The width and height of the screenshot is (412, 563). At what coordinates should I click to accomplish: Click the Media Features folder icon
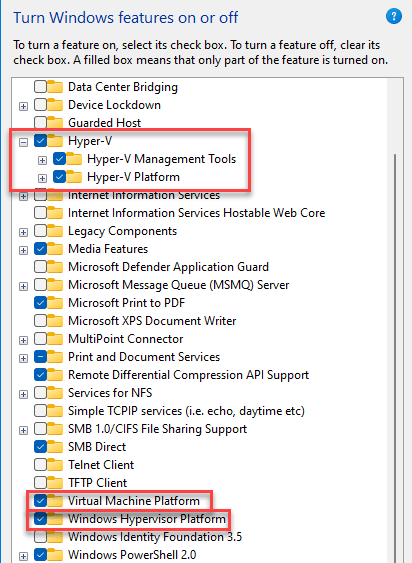(55, 249)
